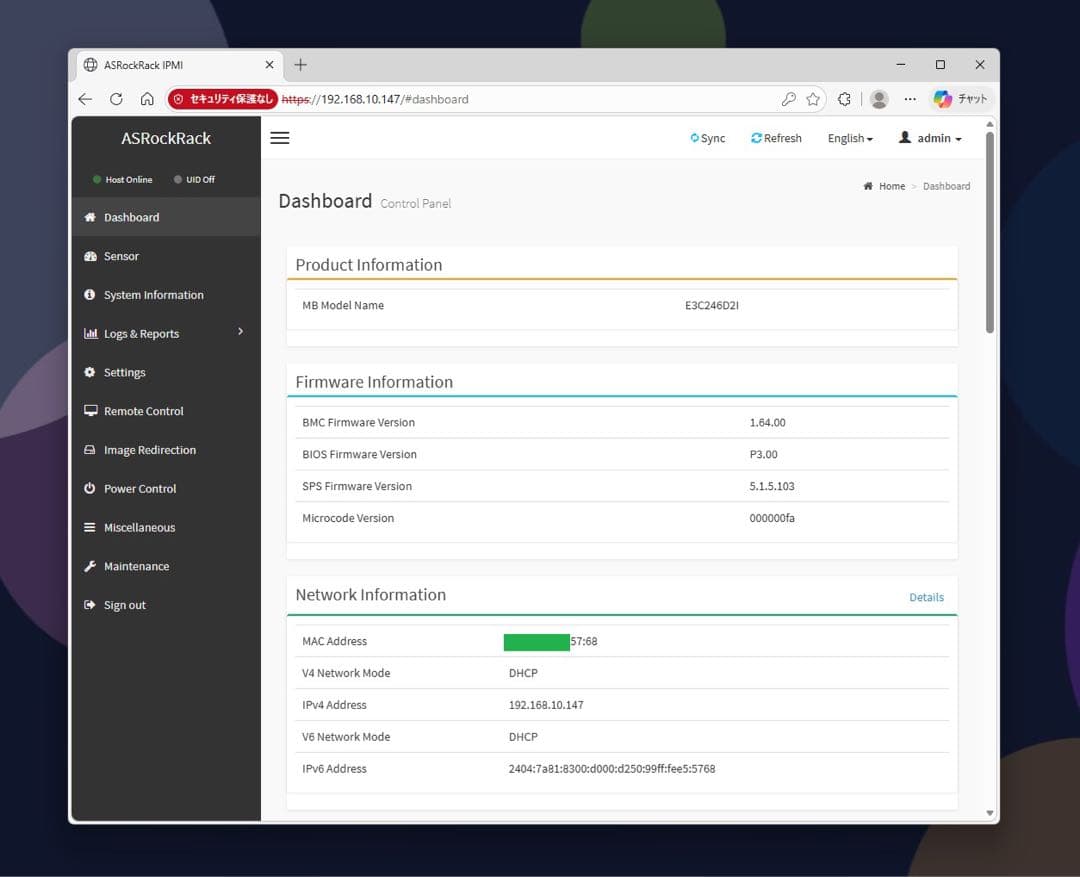Image resolution: width=1080 pixels, height=877 pixels.
Task: Click the V4 Network Mode DHCP value
Action: [523, 673]
